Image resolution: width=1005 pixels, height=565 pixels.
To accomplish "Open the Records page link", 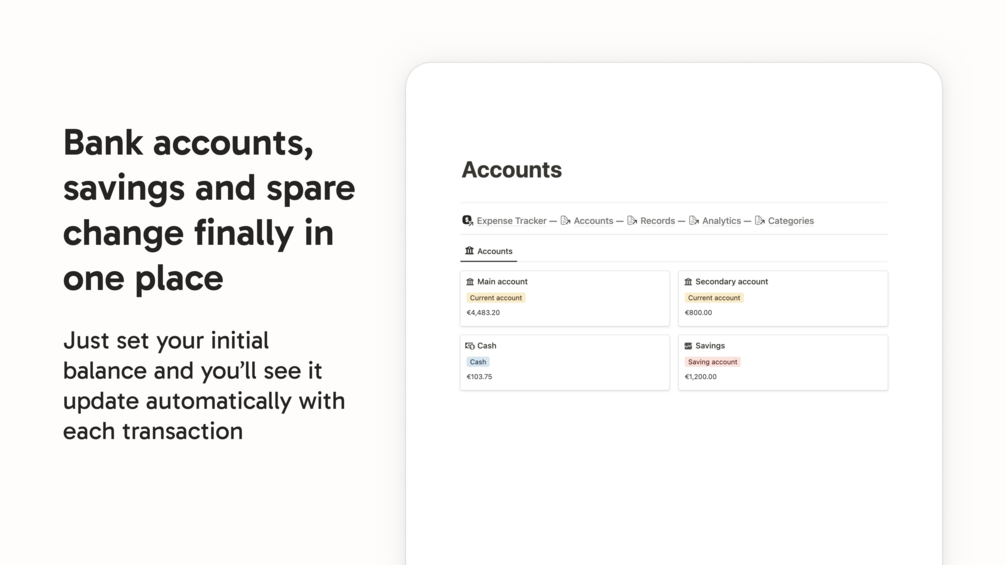I will coord(658,220).
